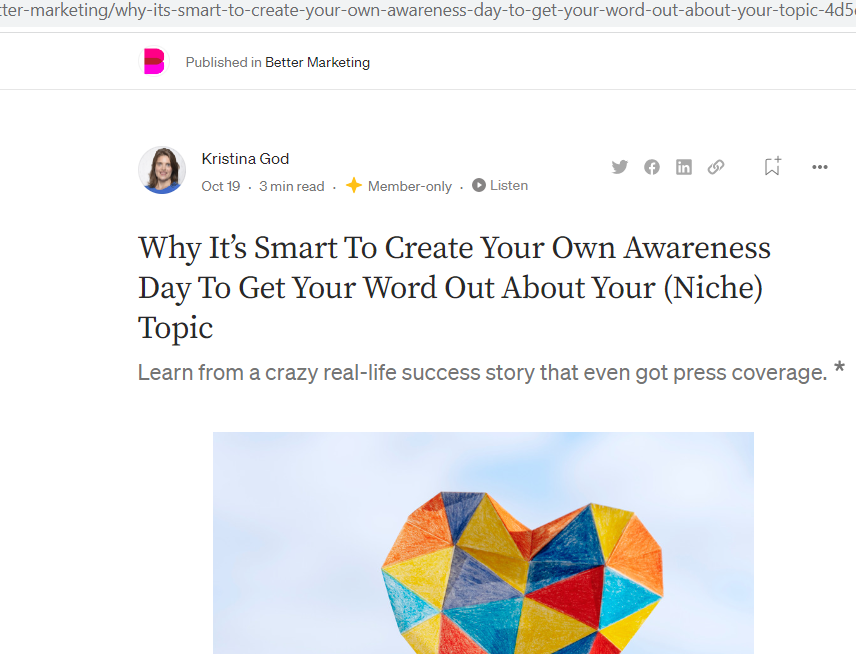Open the Better Marketing publication link

(x=317, y=62)
